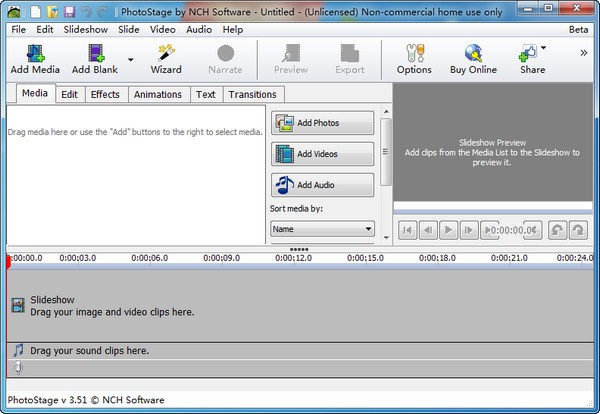Click the Add Videos button

[x=323, y=154]
